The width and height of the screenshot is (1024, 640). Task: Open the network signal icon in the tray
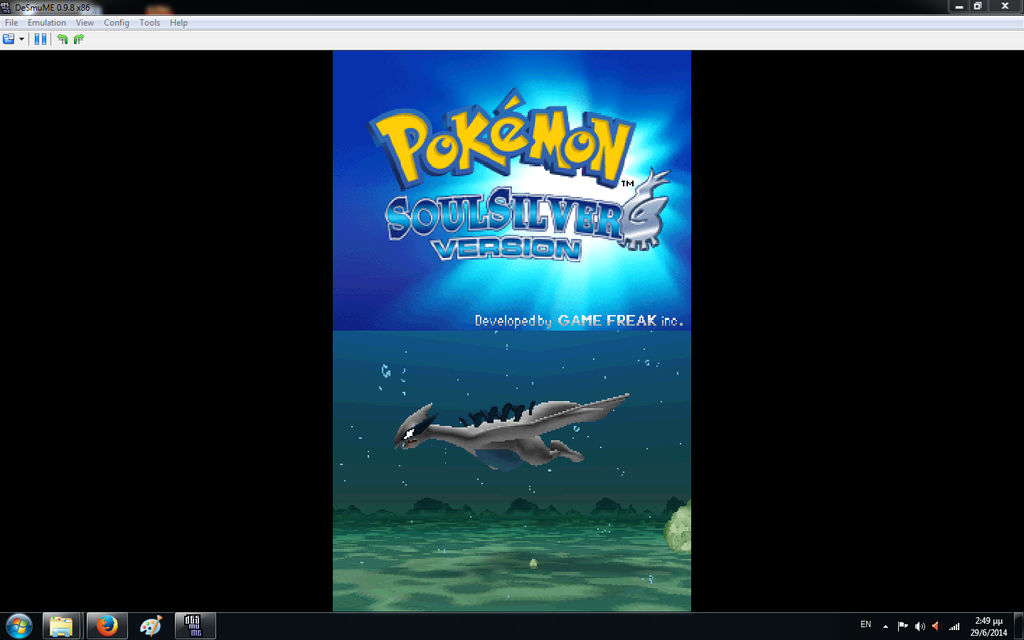tap(954, 626)
